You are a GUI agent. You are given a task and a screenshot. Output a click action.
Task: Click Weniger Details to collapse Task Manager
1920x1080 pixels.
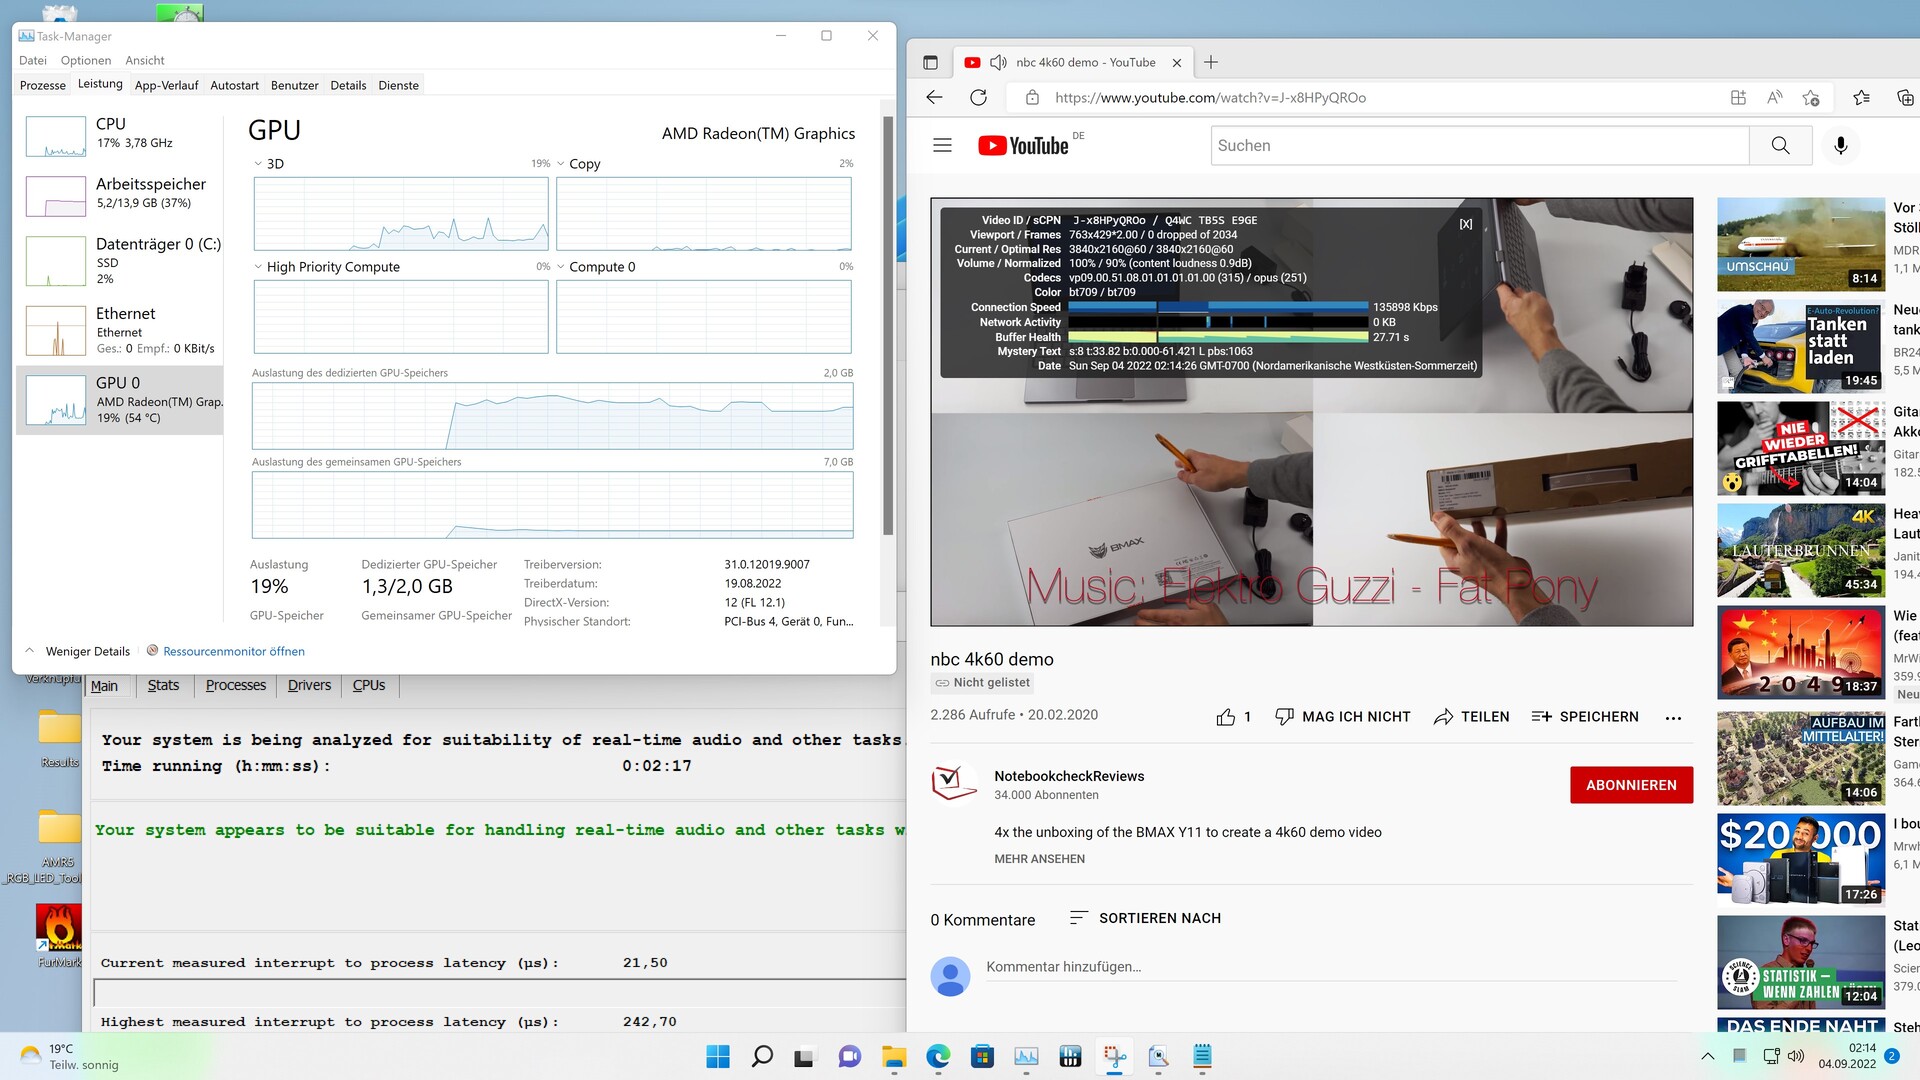(87, 651)
